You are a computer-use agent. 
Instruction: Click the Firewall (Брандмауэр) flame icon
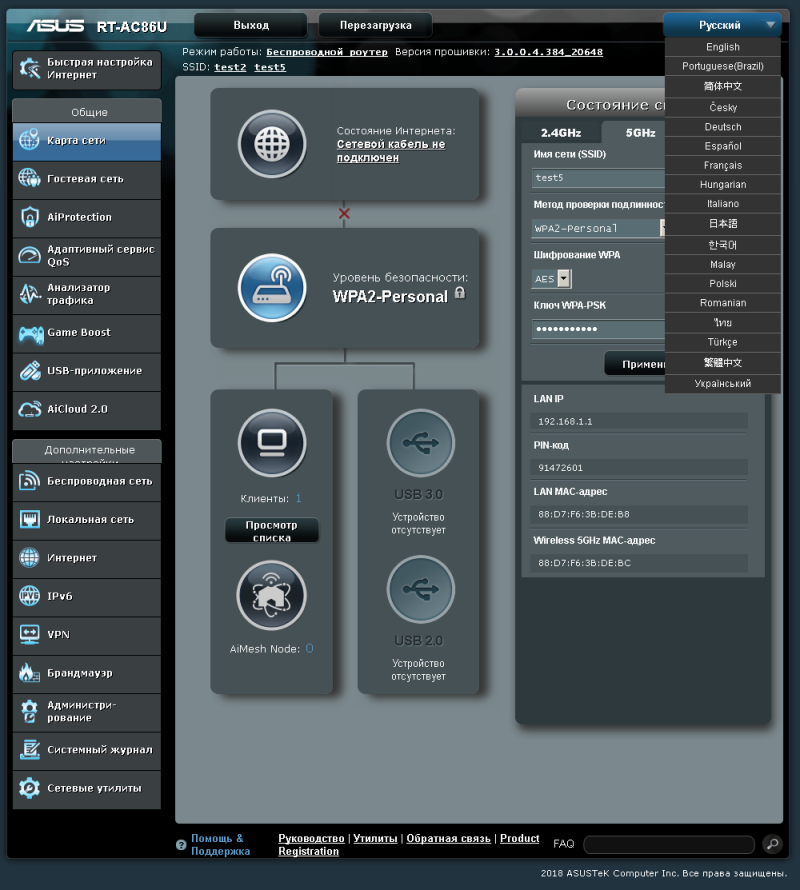30,673
